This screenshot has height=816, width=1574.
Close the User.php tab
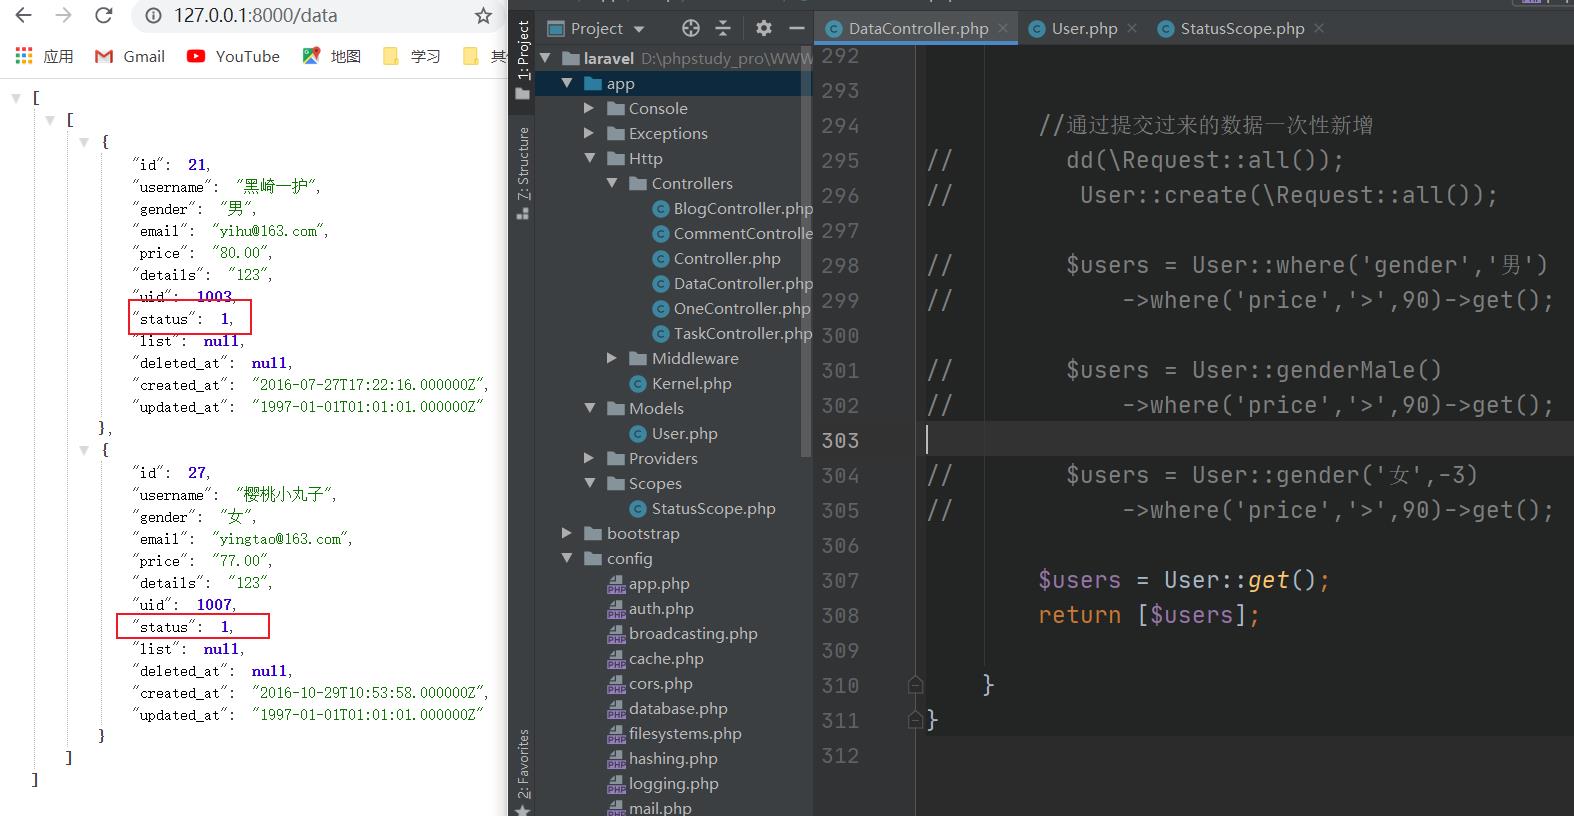pos(1132,28)
